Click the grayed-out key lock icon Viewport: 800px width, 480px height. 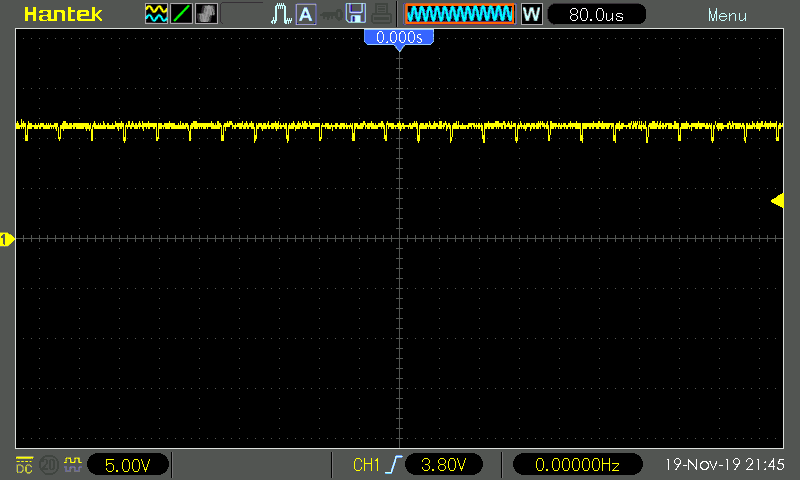(330, 14)
